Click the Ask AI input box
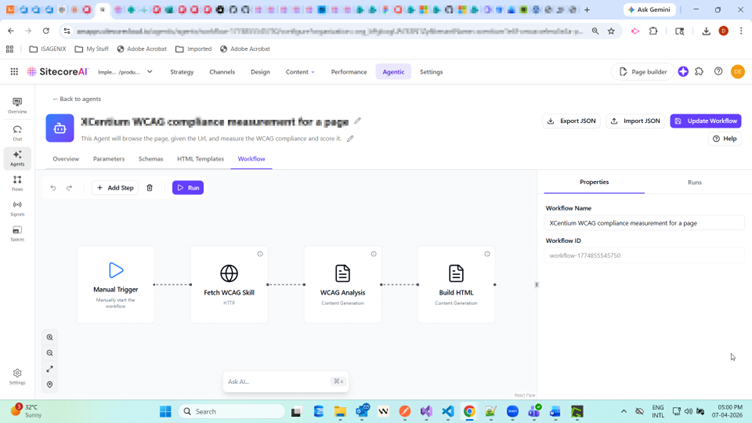The width and height of the screenshot is (752, 423). (285, 382)
